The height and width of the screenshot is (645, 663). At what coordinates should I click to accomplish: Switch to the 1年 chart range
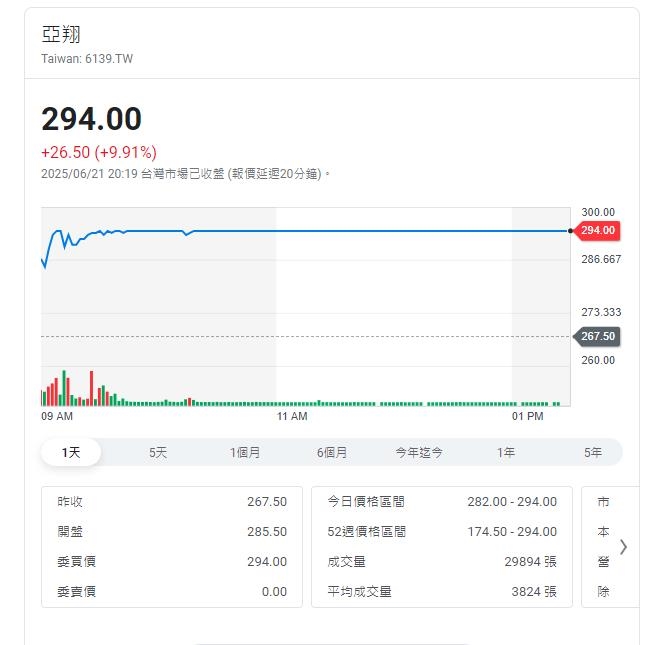point(506,453)
